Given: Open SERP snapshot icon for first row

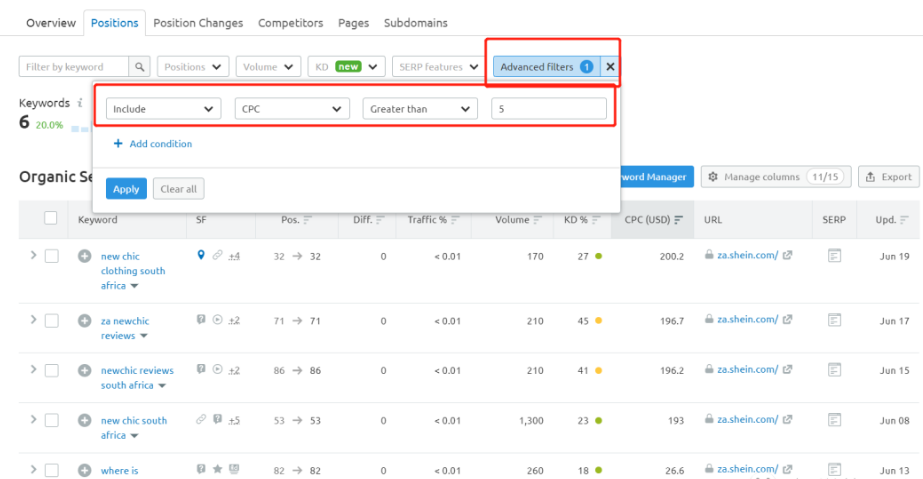Looking at the screenshot, I should click(x=834, y=256).
